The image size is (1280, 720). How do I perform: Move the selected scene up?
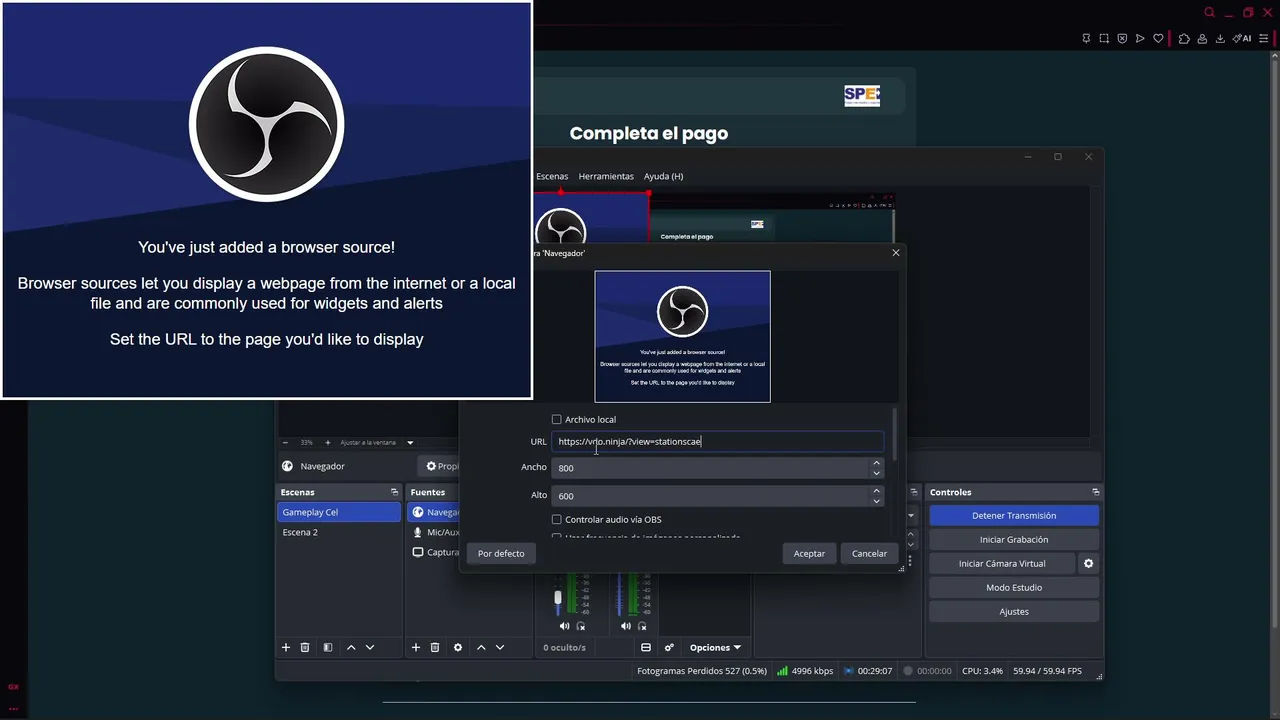coord(351,648)
